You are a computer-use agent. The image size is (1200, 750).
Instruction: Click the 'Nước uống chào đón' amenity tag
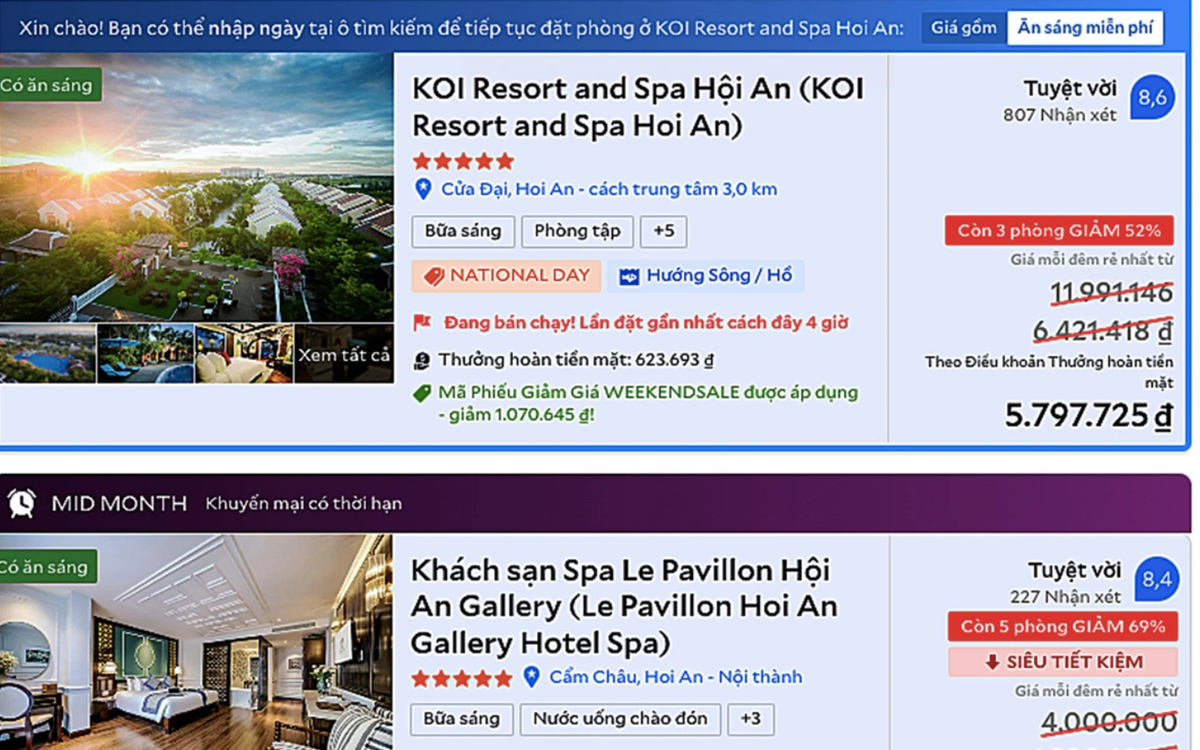620,718
